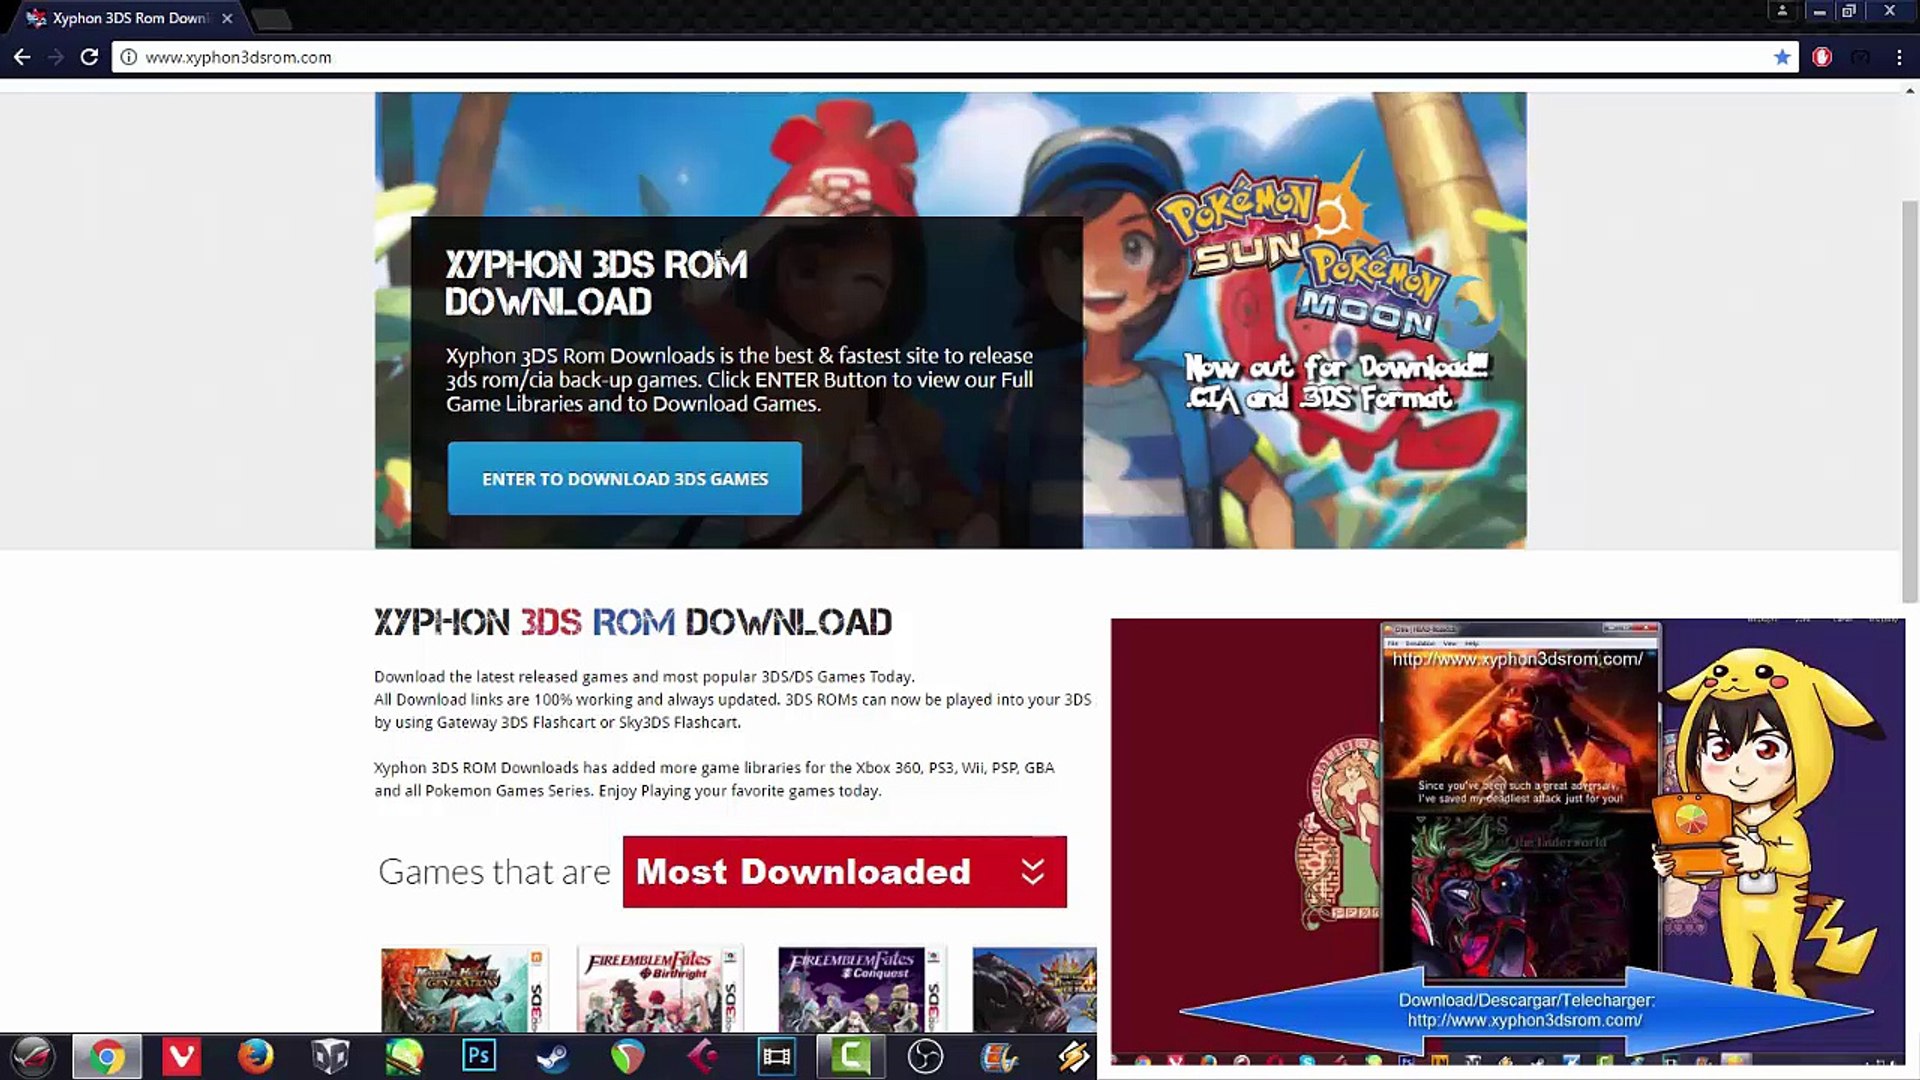
Task: Click Enter To Download 3DS Games button
Action: [624, 479]
